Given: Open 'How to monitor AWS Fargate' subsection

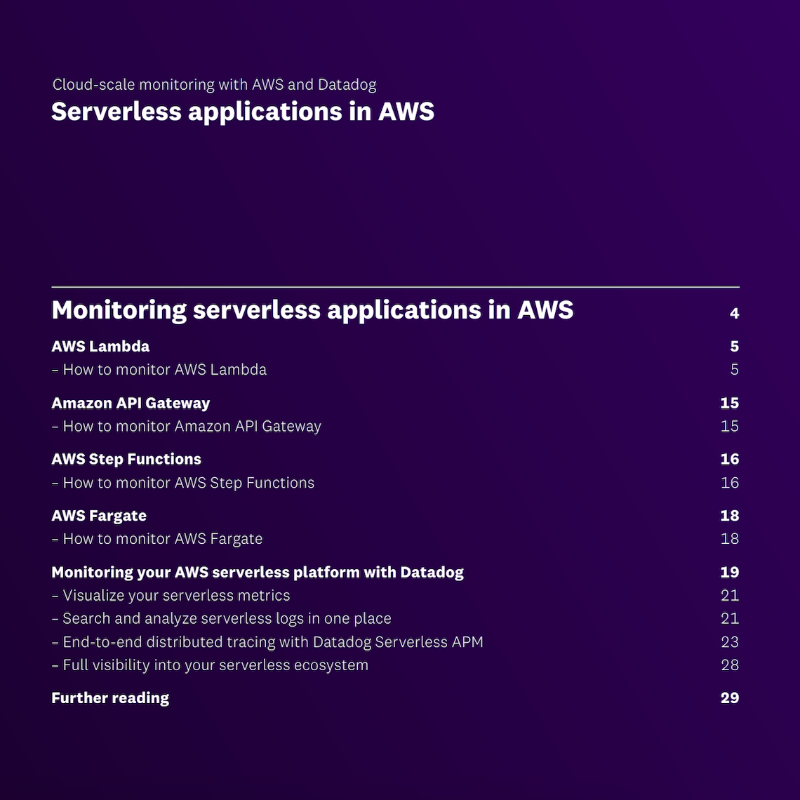Looking at the screenshot, I should (157, 539).
